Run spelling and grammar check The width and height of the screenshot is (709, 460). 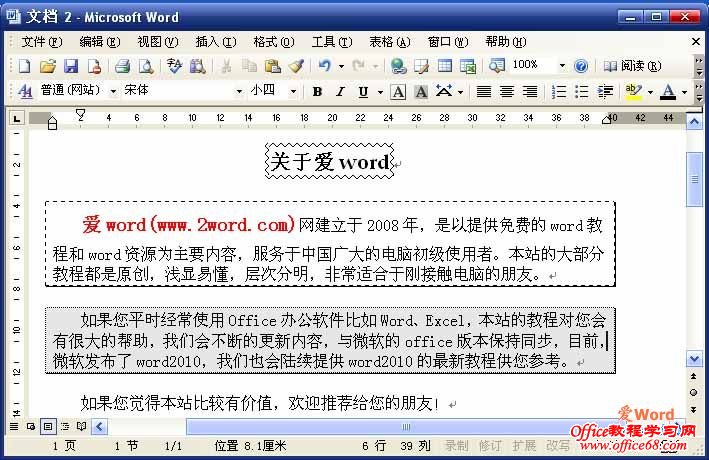[174, 66]
